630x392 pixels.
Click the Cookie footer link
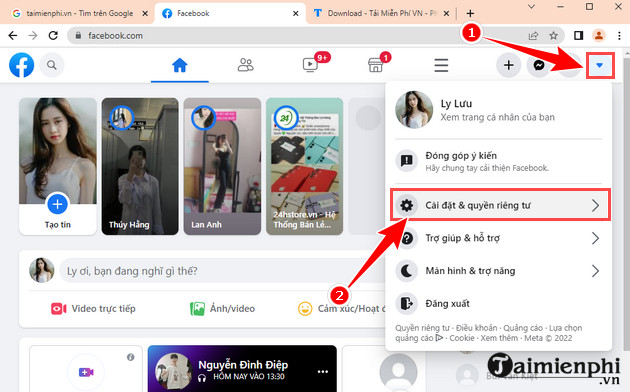462,338
